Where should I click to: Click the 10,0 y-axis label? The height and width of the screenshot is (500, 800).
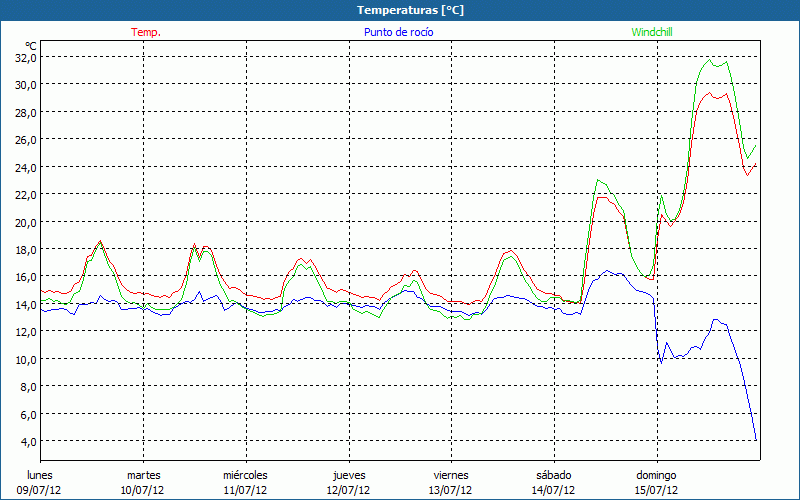[x=26, y=359]
